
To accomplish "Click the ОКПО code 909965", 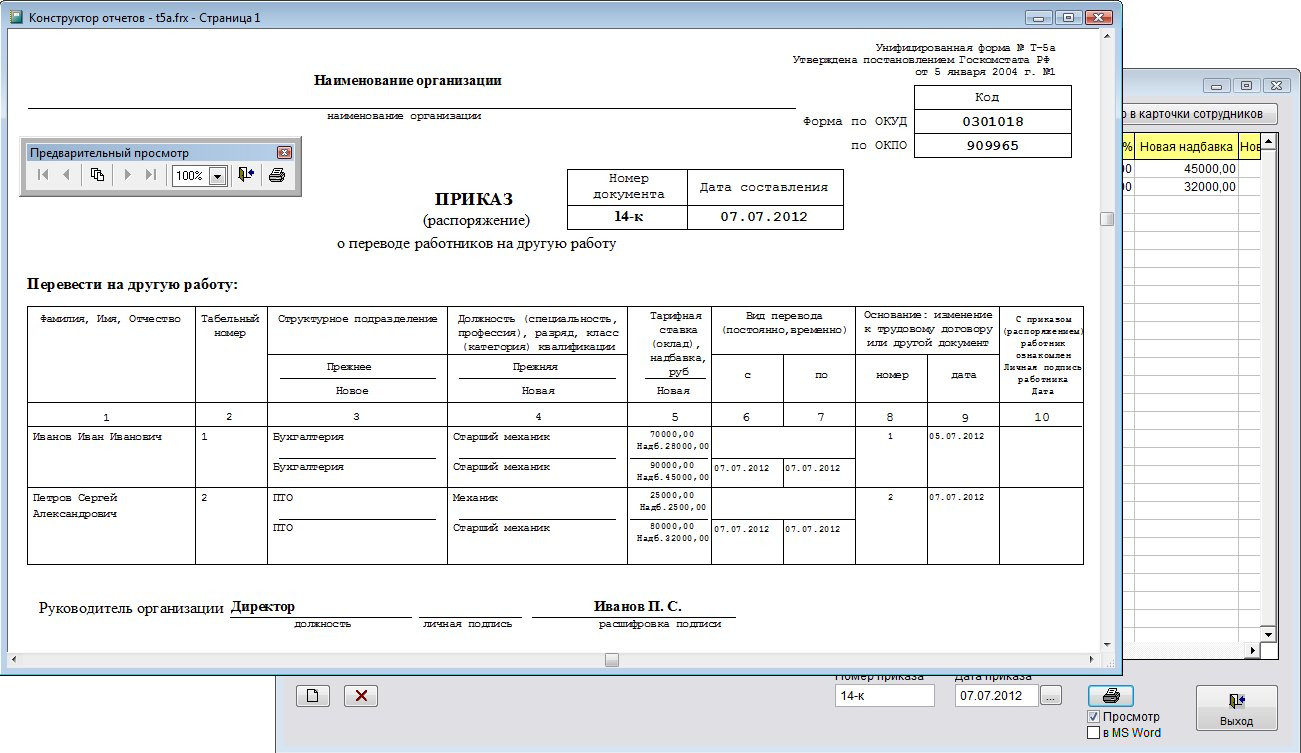I will pos(992,145).
